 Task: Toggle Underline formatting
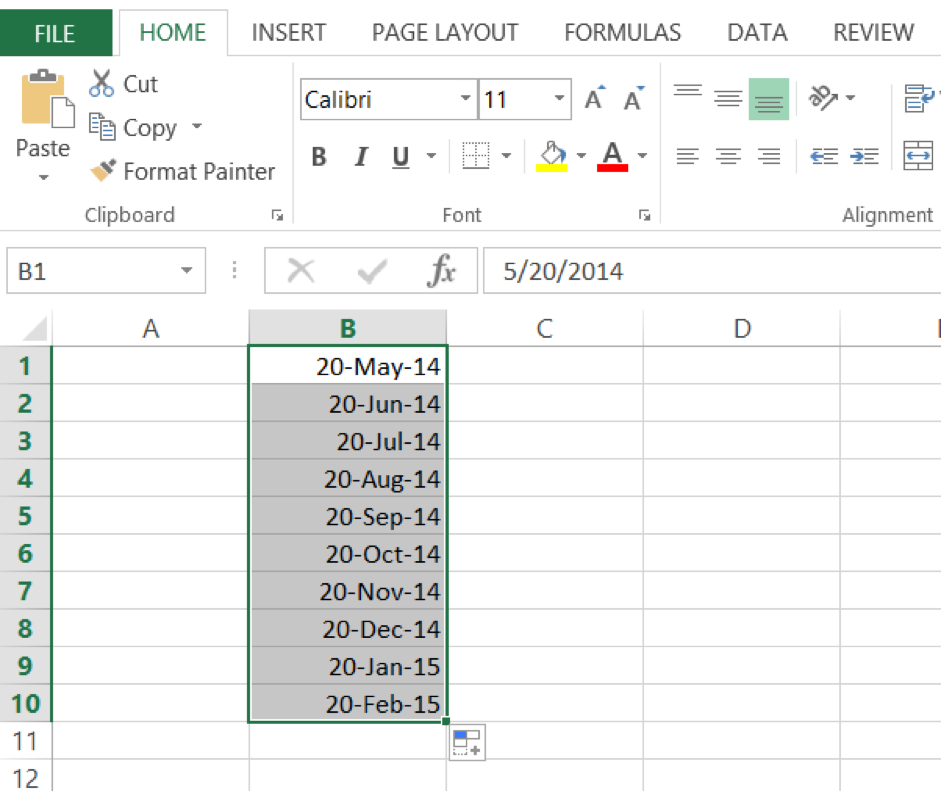(x=400, y=157)
